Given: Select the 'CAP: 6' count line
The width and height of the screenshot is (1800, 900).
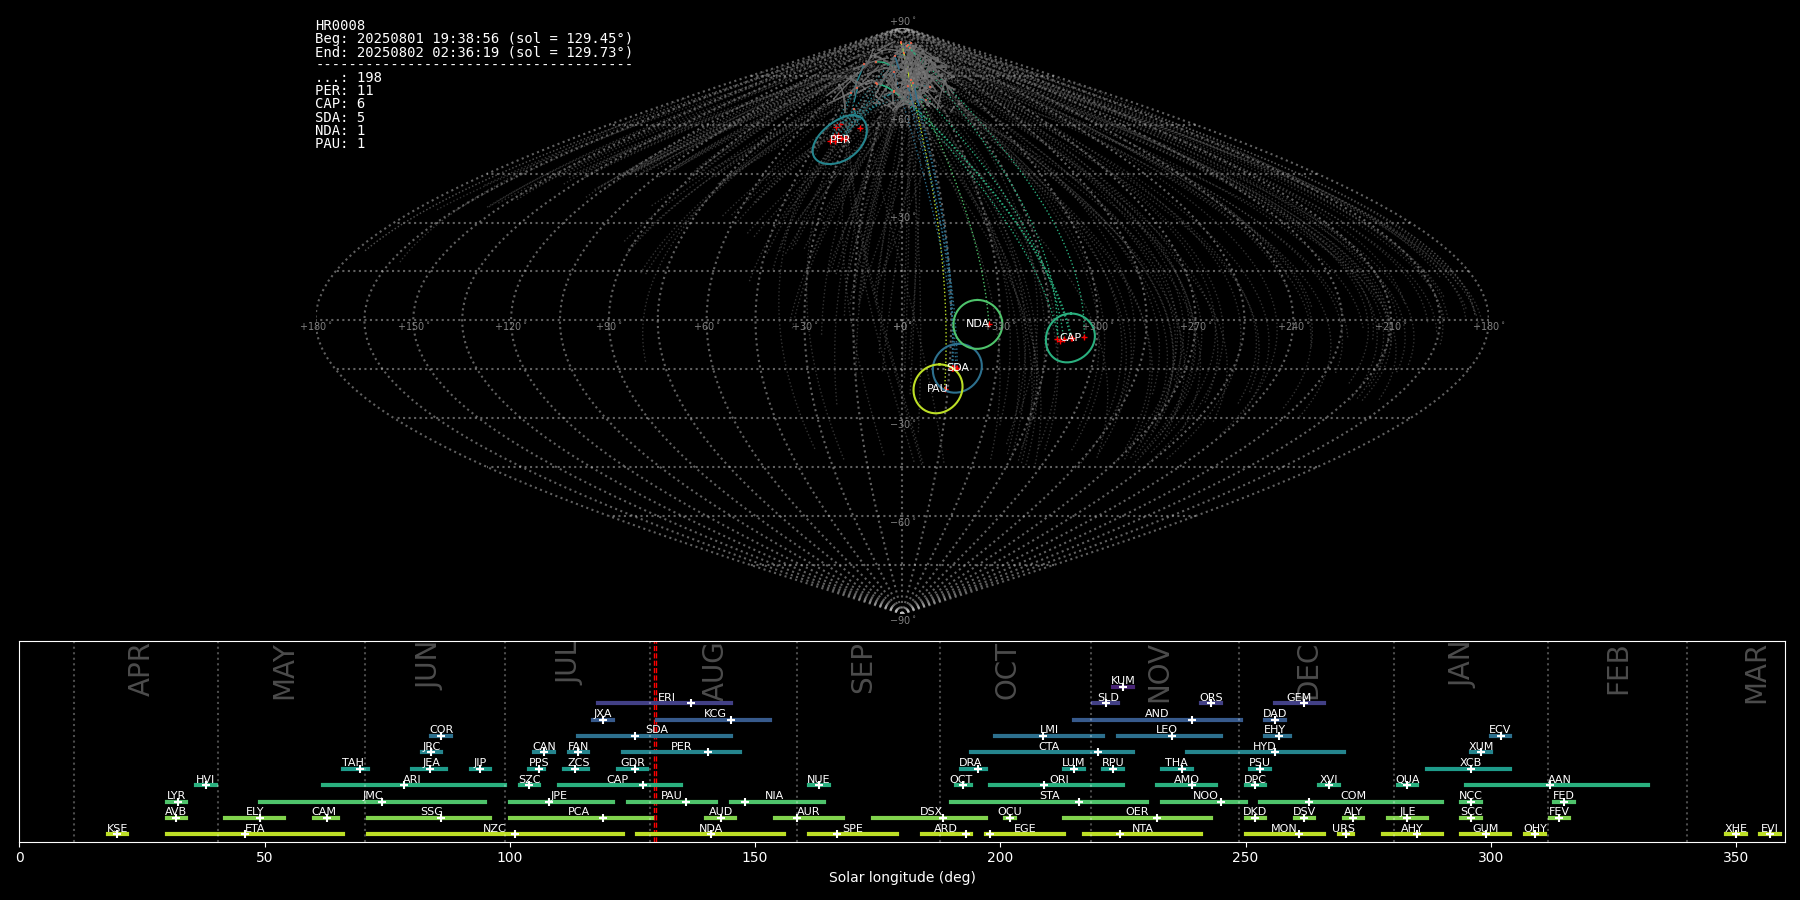Looking at the screenshot, I should coord(340,104).
